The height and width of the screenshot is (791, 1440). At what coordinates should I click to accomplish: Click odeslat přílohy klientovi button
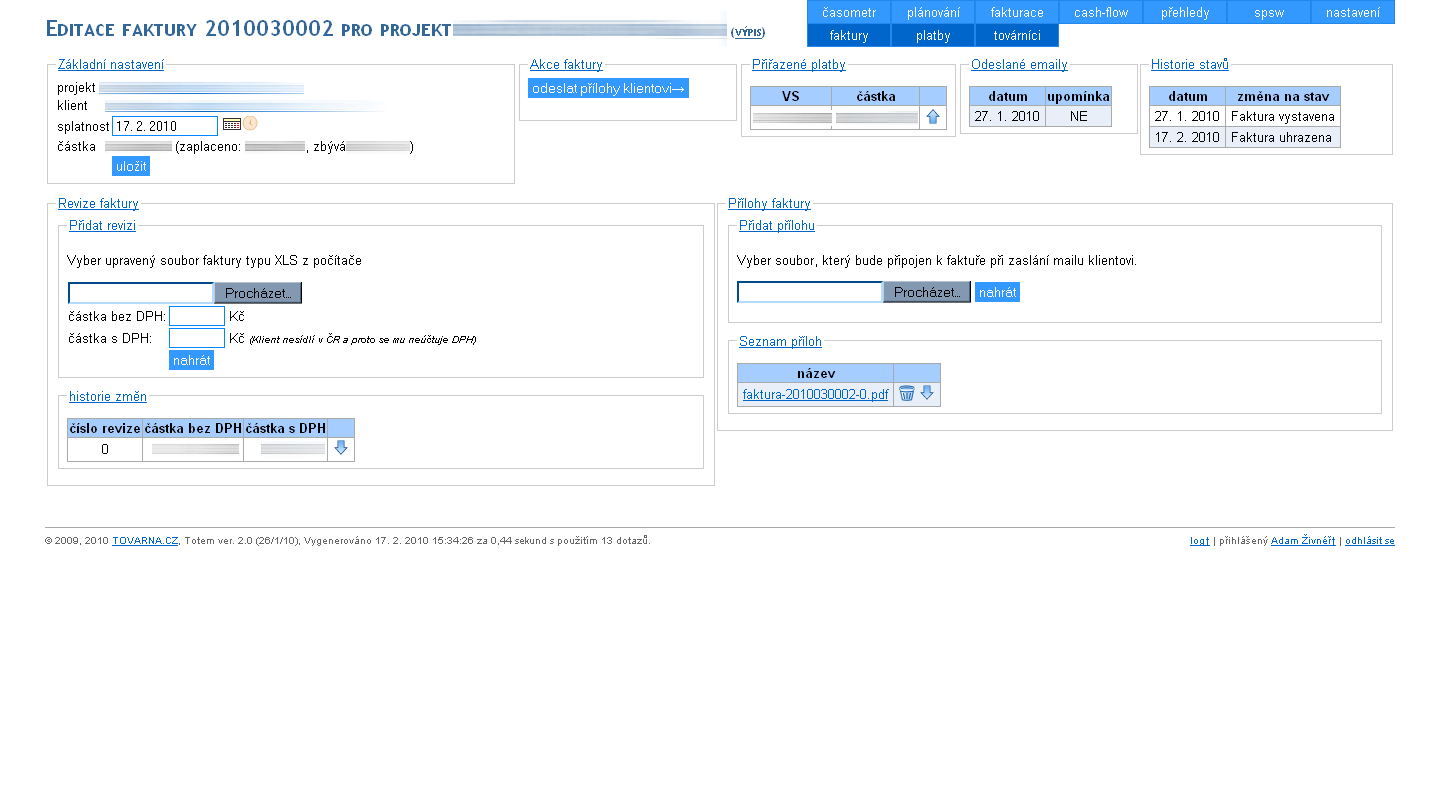point(608,89)
